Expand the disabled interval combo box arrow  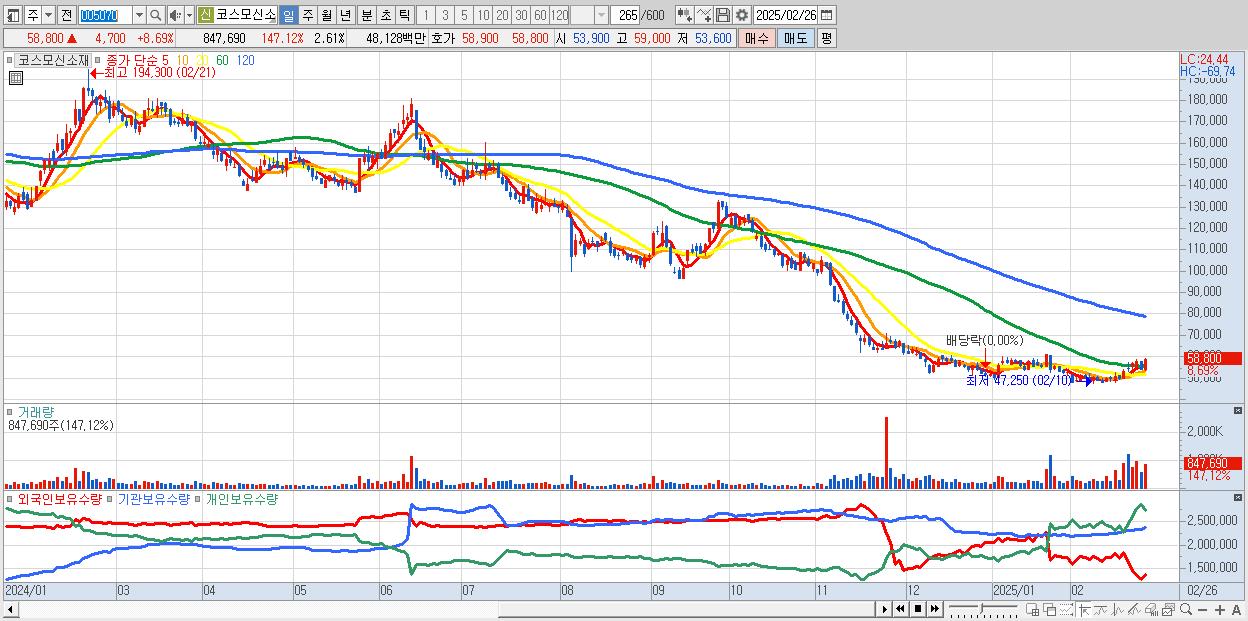click(x=602, y=15)
